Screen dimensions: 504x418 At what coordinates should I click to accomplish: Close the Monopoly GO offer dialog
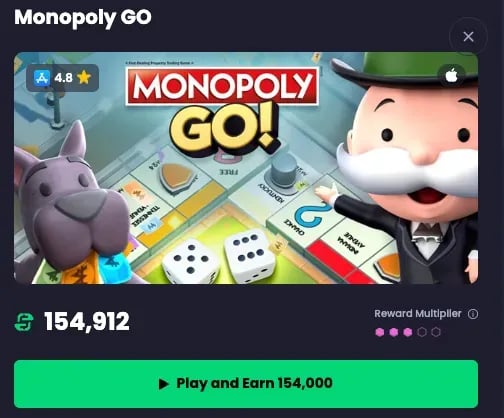point(468,36)
